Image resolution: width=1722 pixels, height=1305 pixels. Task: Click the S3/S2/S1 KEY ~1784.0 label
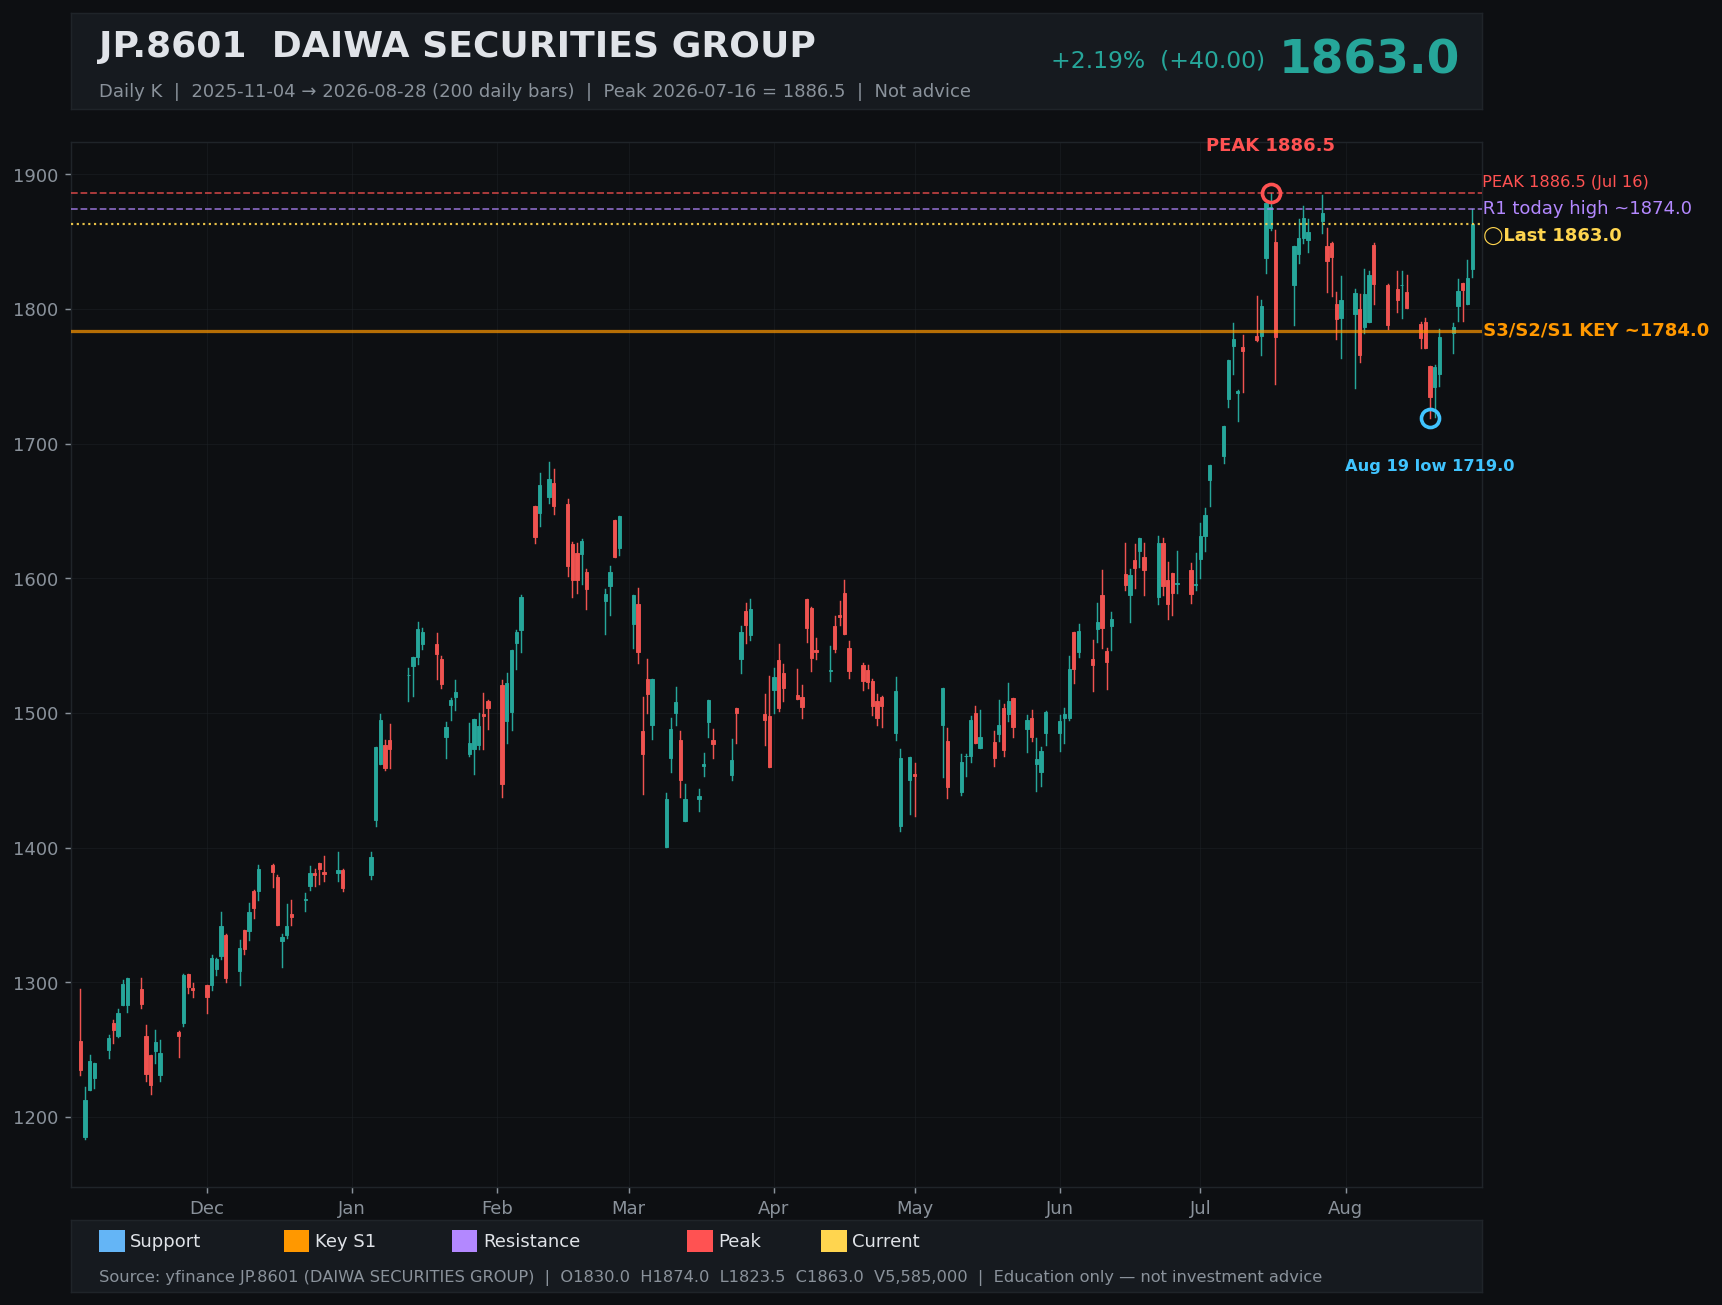1596,330
